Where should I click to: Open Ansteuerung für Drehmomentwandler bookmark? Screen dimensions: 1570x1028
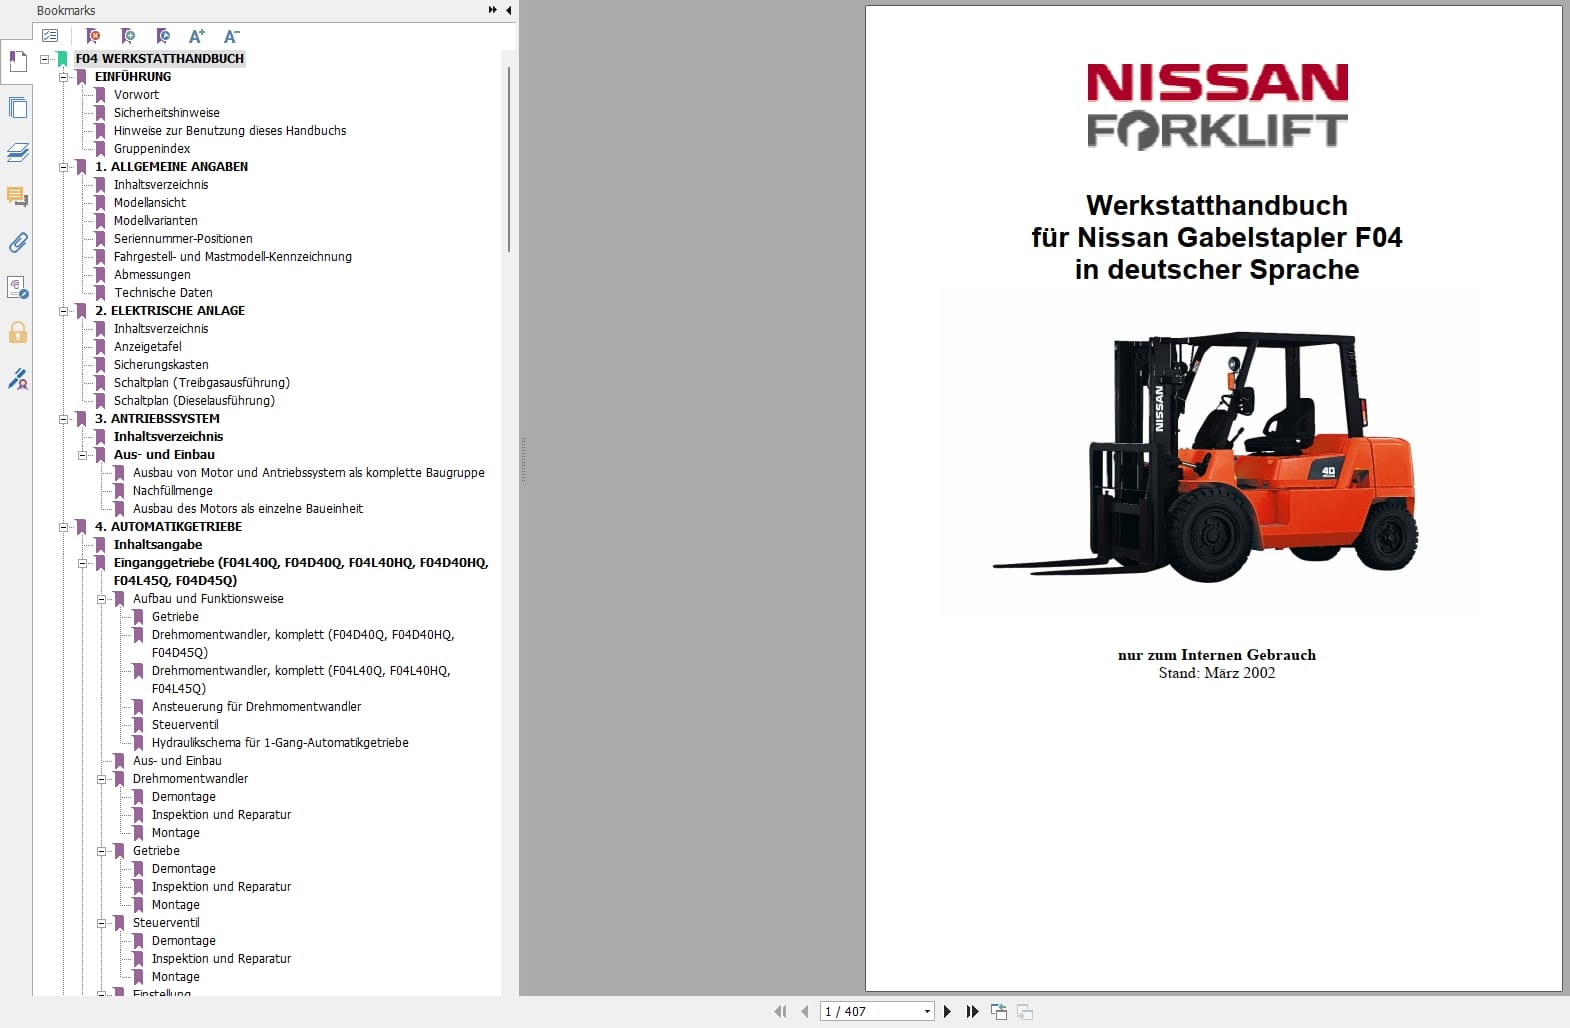(256, 707)
